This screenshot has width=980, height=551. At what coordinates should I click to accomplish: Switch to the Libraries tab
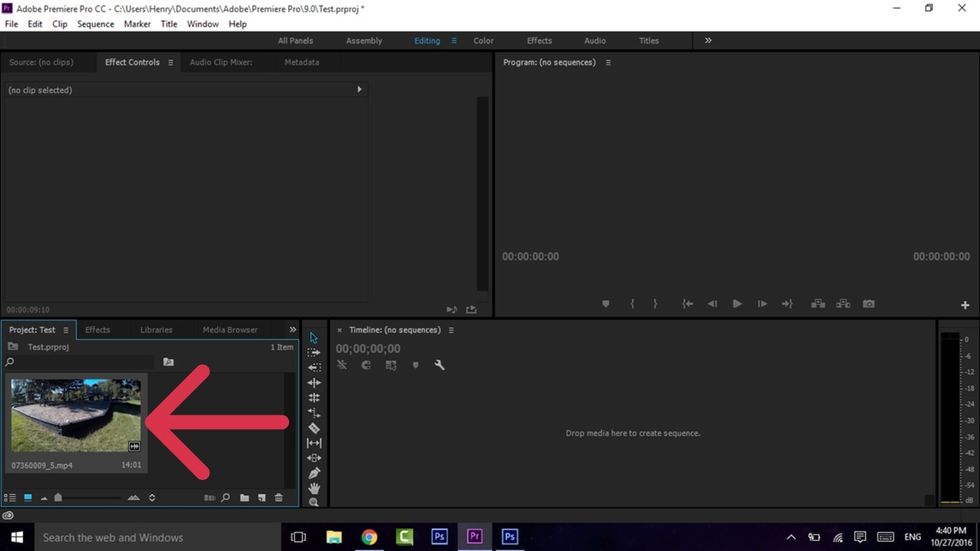click(156, 330)
